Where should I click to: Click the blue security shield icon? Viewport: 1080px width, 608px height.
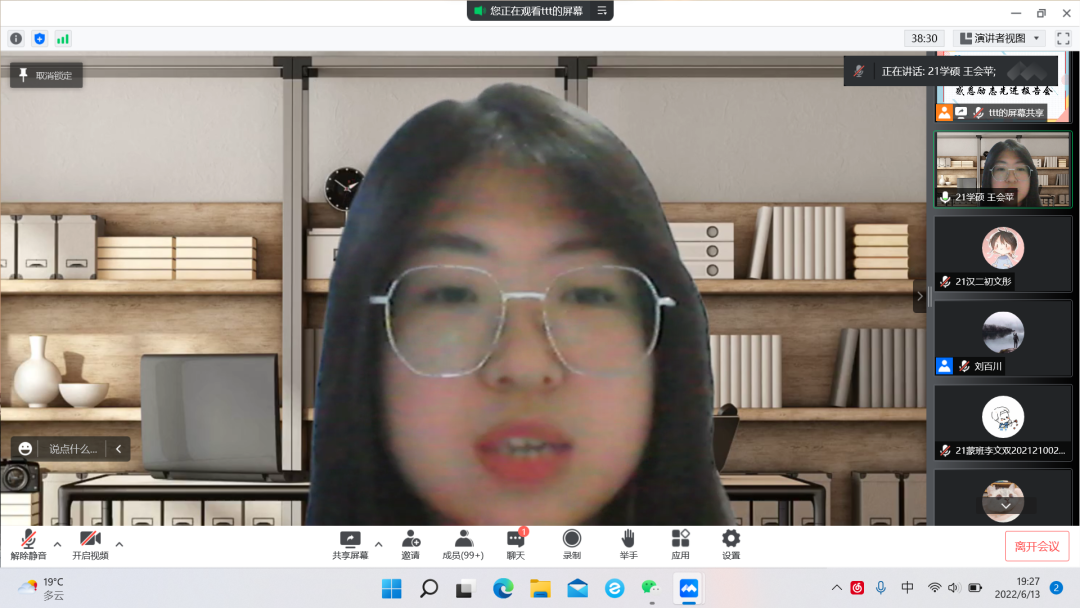(40, 39)
